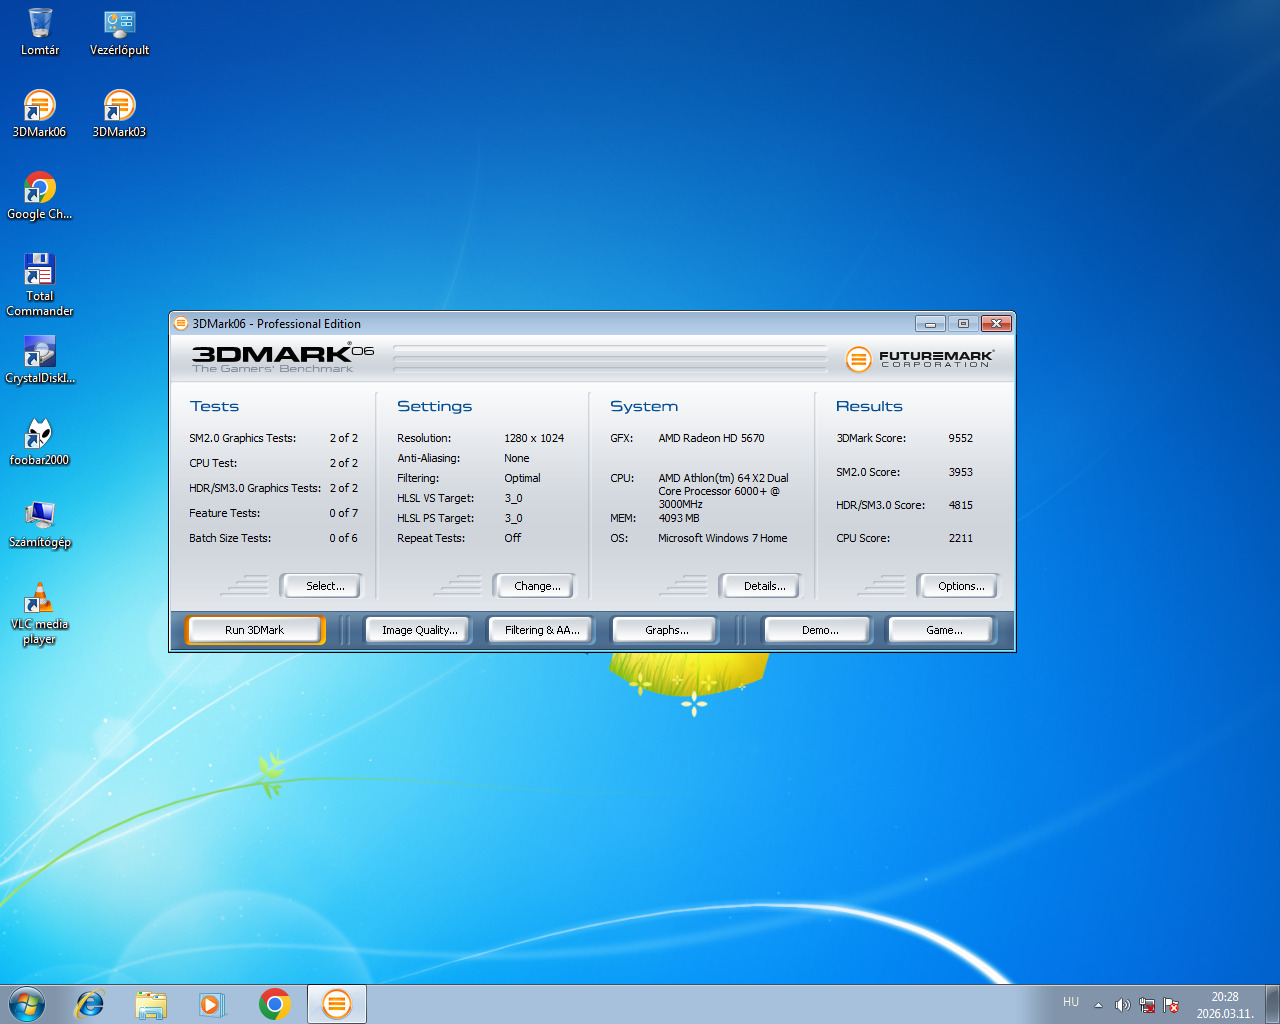Image resolution: width=1280 pixels, height=1024 pixels.
Task: Click the Results section heading
Action: tap(869, 406)
